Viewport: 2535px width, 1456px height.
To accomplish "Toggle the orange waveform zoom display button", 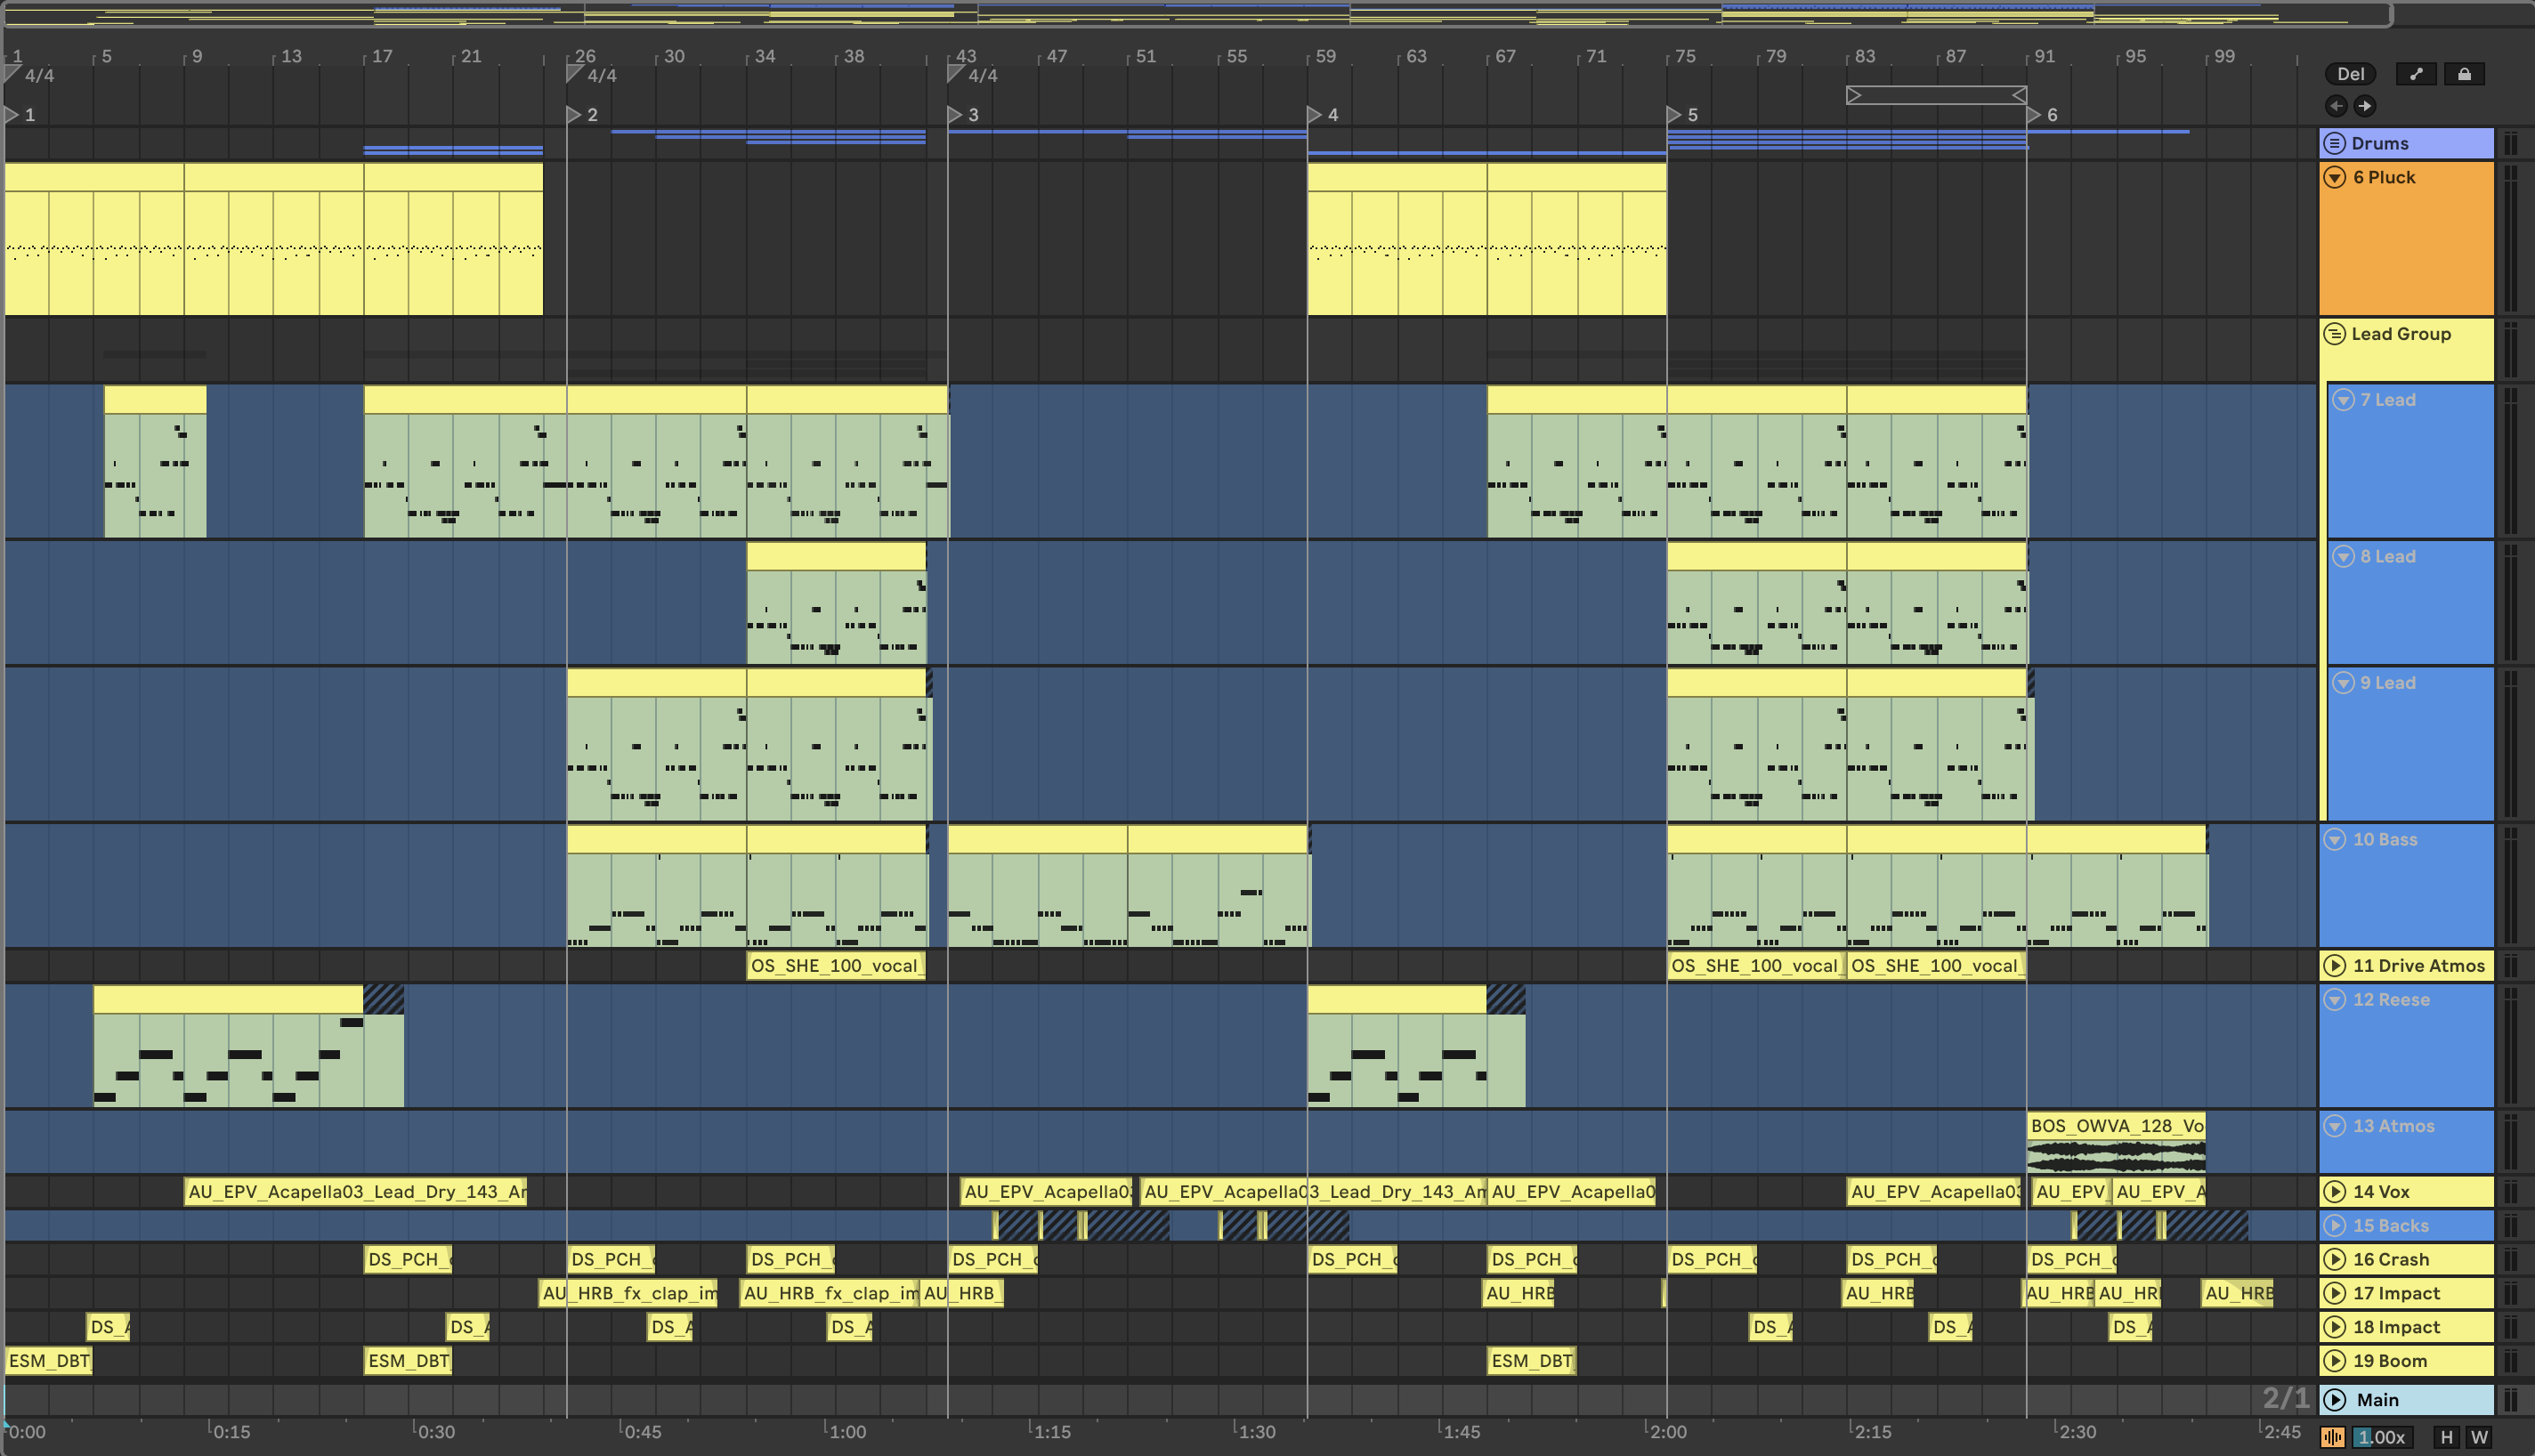I will pyautogui.click(x=2333, y=1437).
